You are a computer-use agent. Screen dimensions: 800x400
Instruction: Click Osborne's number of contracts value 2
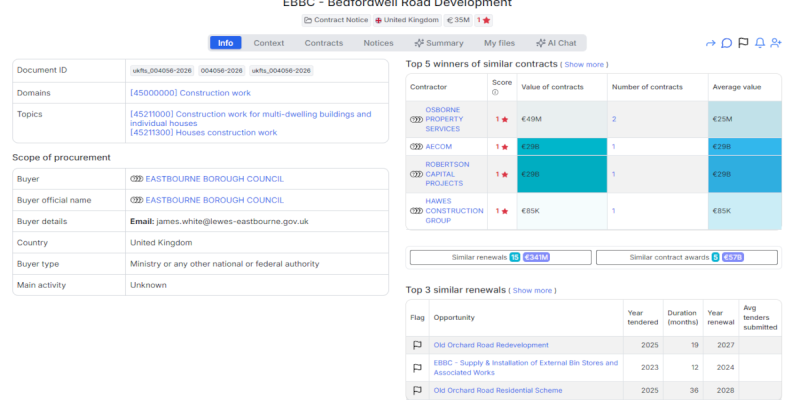(614, 119)
